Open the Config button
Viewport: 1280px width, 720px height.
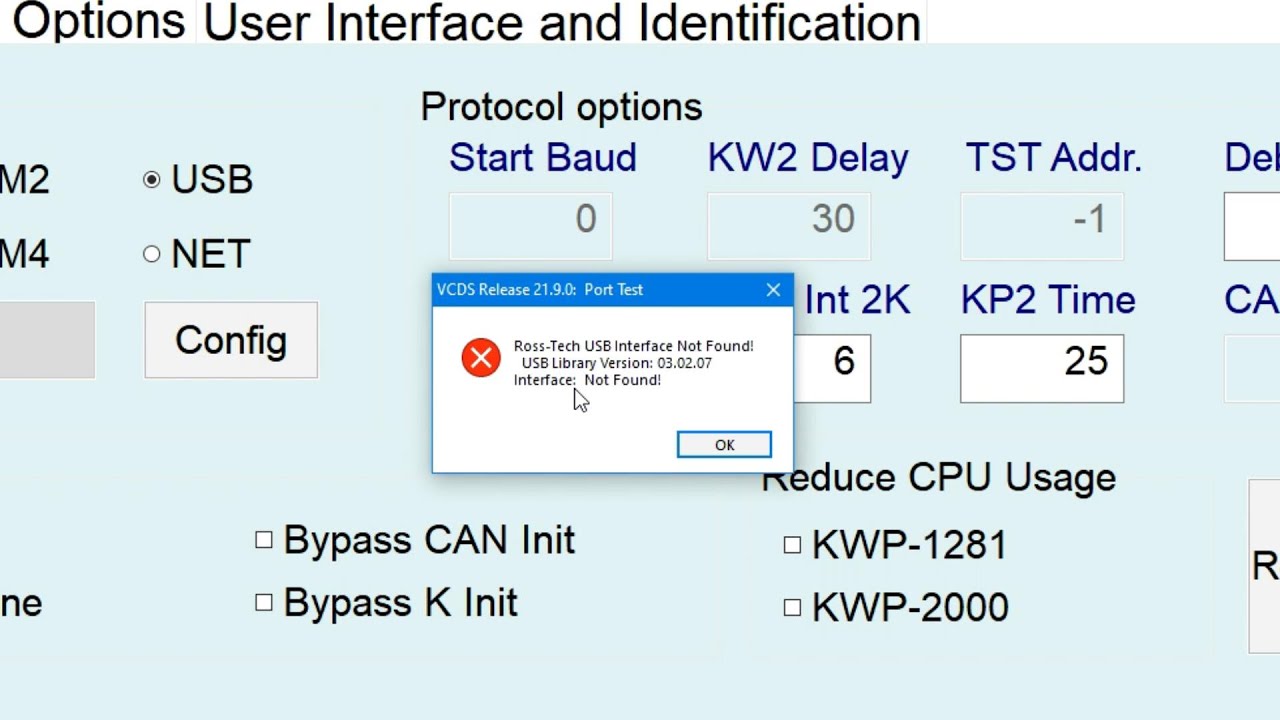(231, 340)
